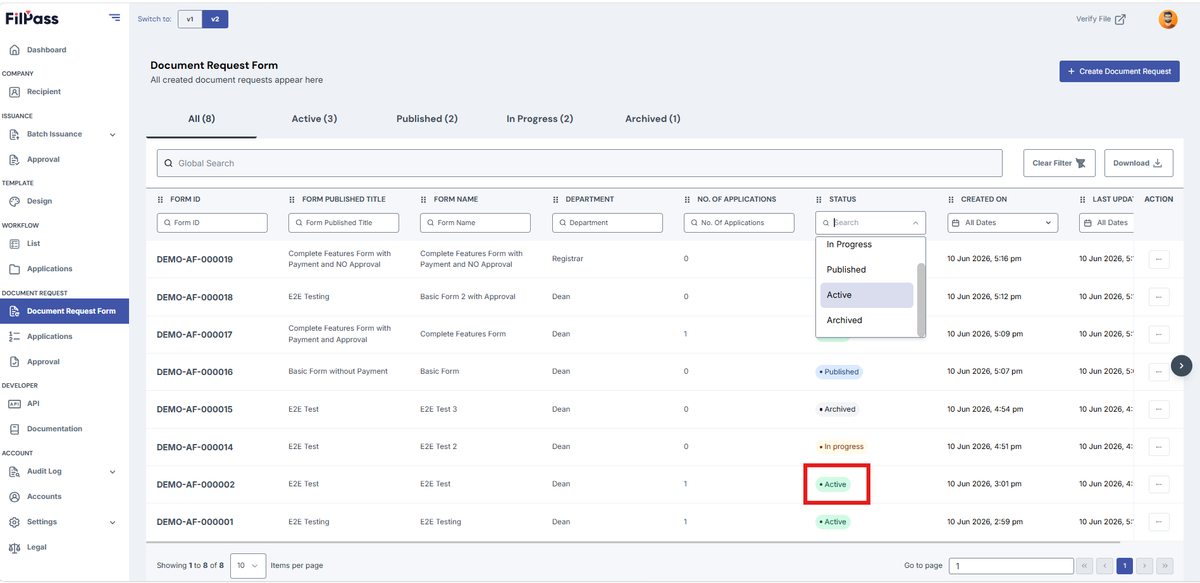
Task: Open the API developer page
Action: pos(33,404)
